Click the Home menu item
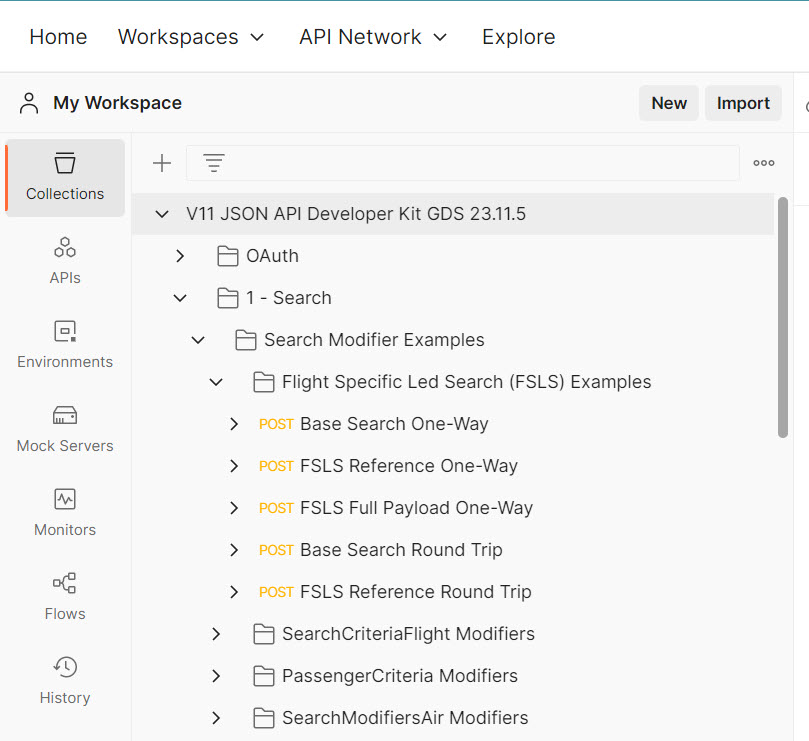809x741 pixels. 58,37
